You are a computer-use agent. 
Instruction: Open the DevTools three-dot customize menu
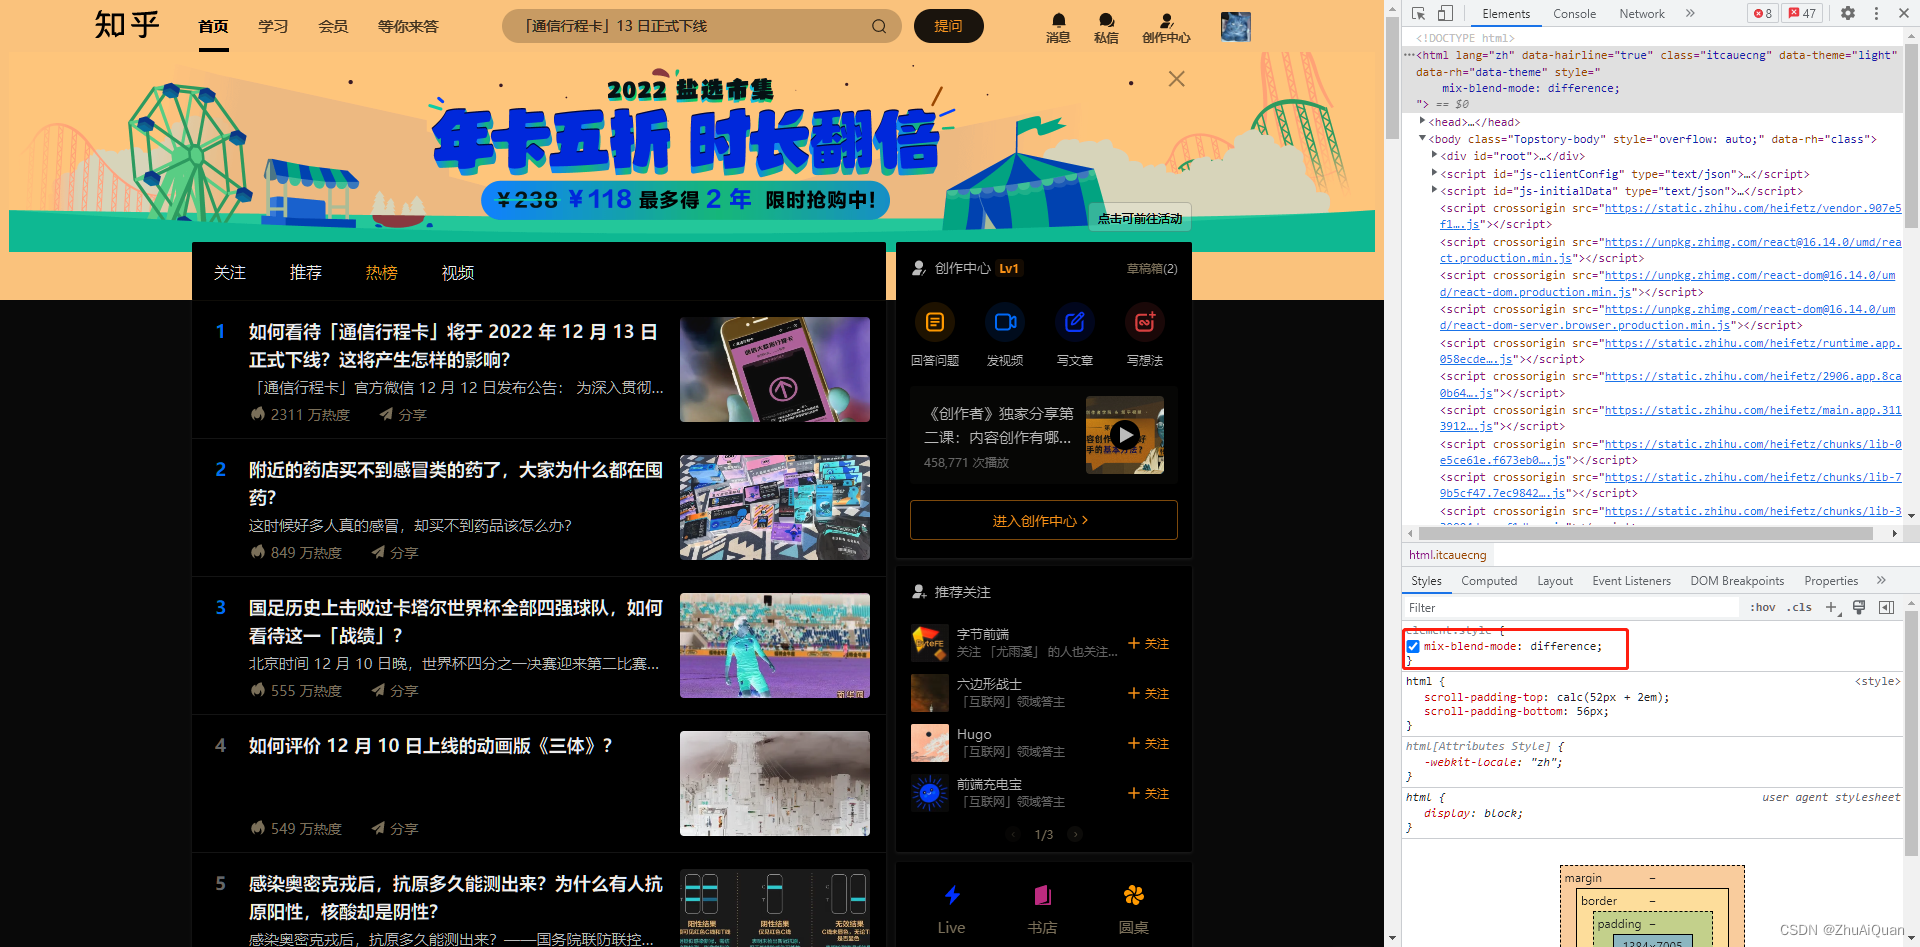[1876, 13]
